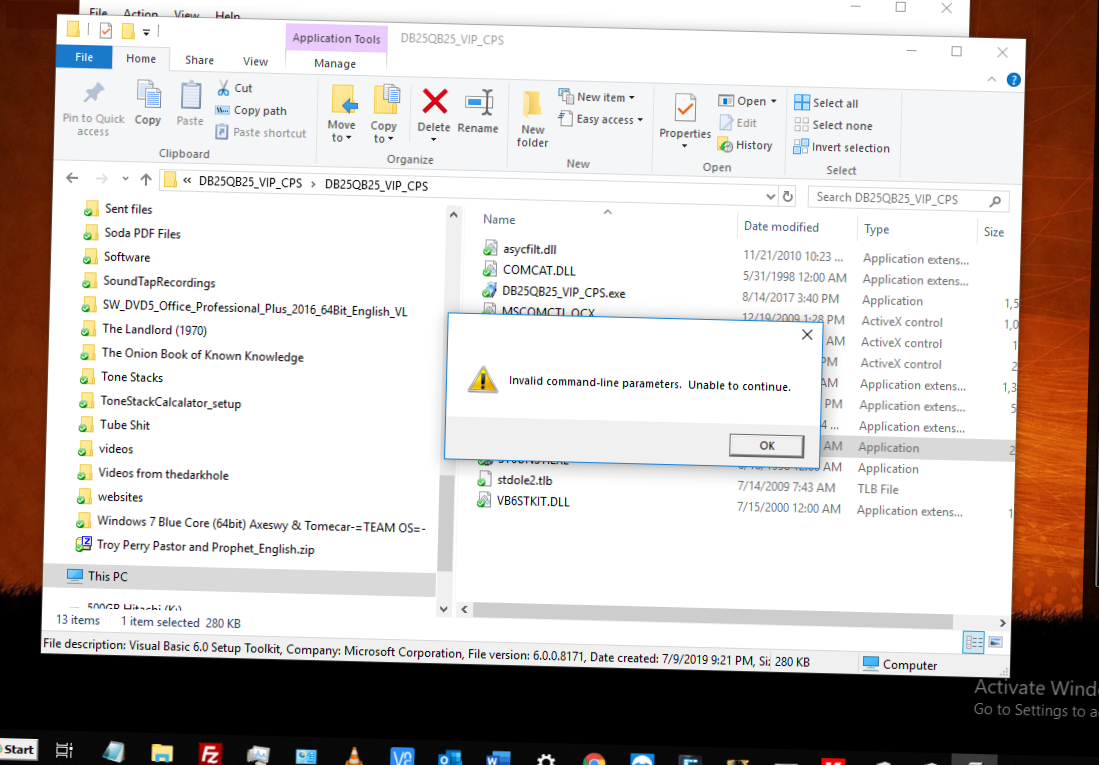Select the VB6STKIT.DLL file
The image size is (1099, 765).
(x=524, y=501)
